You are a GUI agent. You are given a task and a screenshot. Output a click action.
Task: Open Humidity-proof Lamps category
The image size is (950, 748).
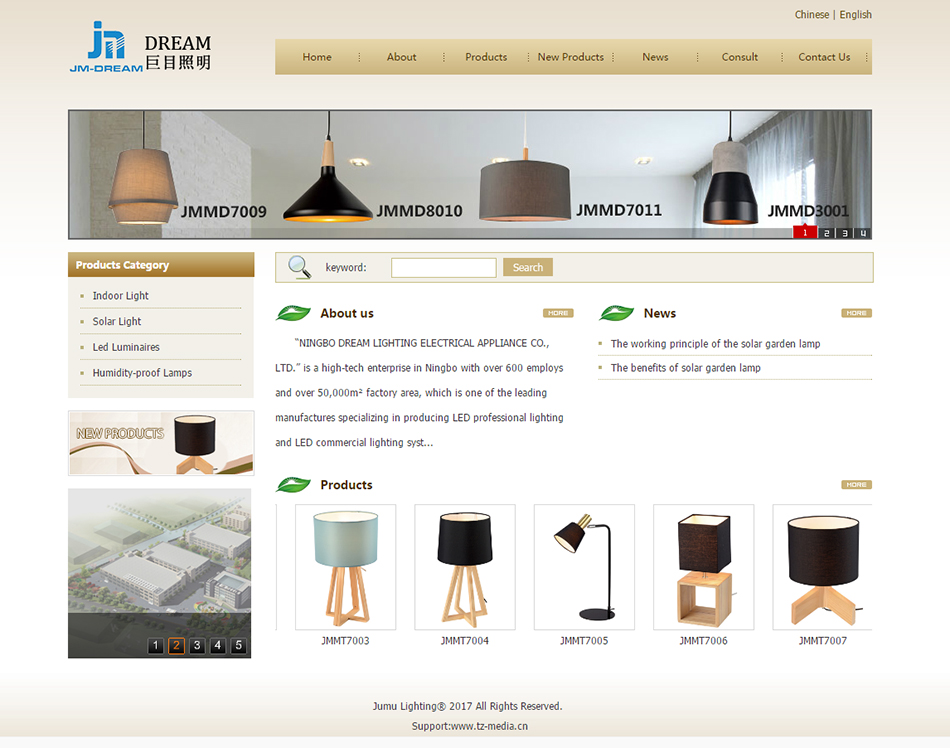tap(142, 373)
